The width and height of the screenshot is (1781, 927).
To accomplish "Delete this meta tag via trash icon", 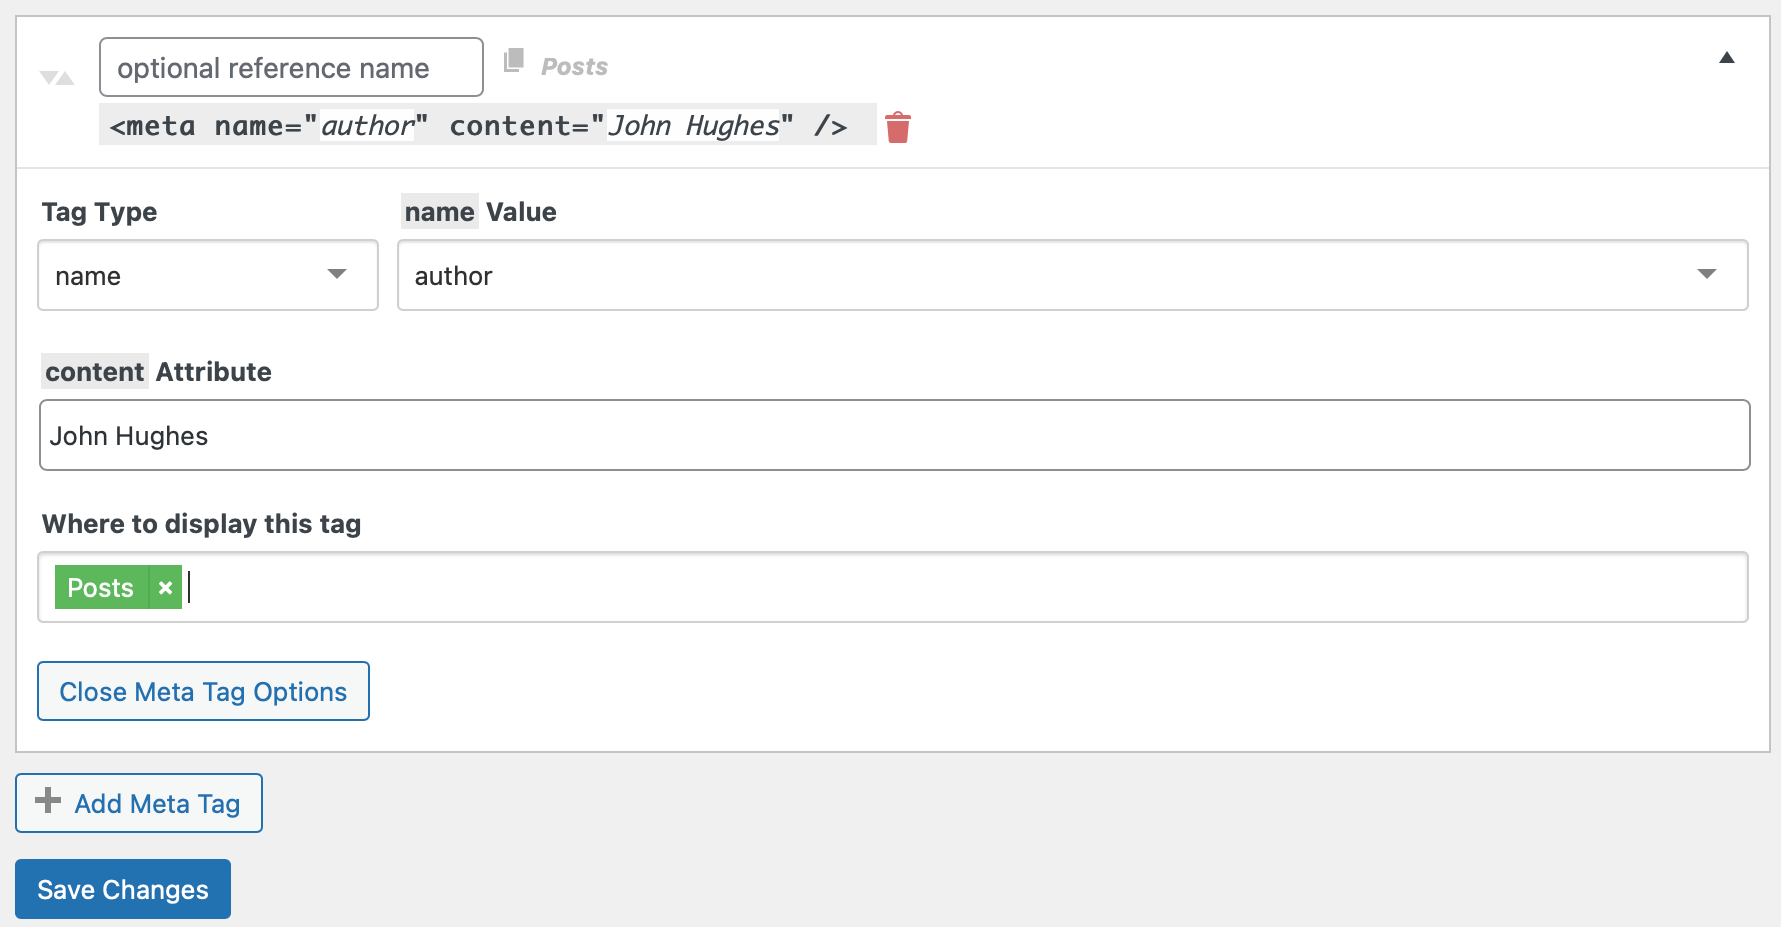I will [x=897, y=126].
